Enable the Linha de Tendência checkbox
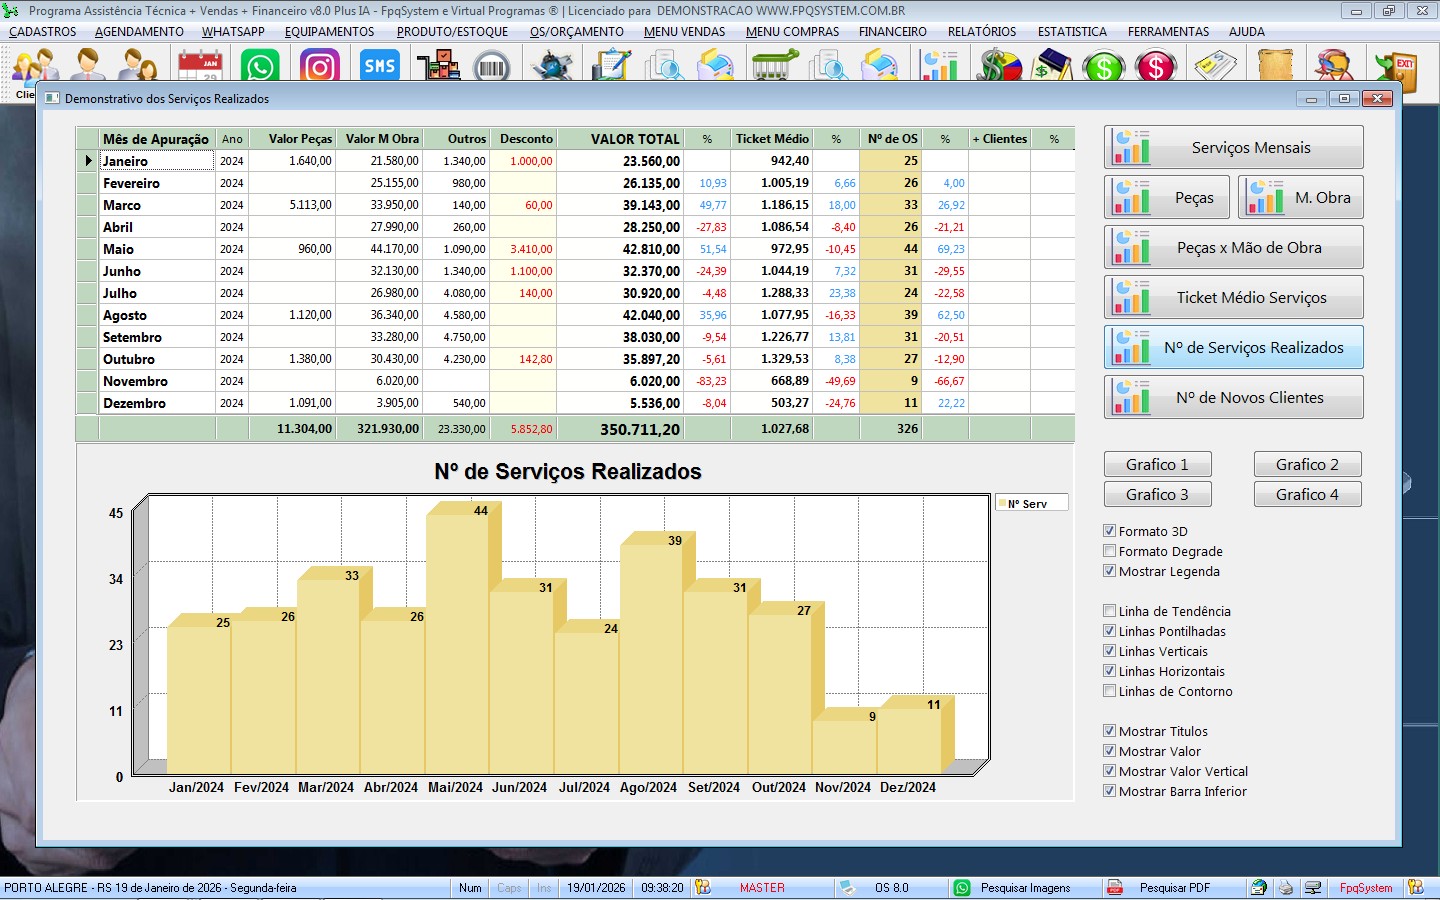The height and width of the screenshot is (900, 1440). click(x=1109, y=611)
